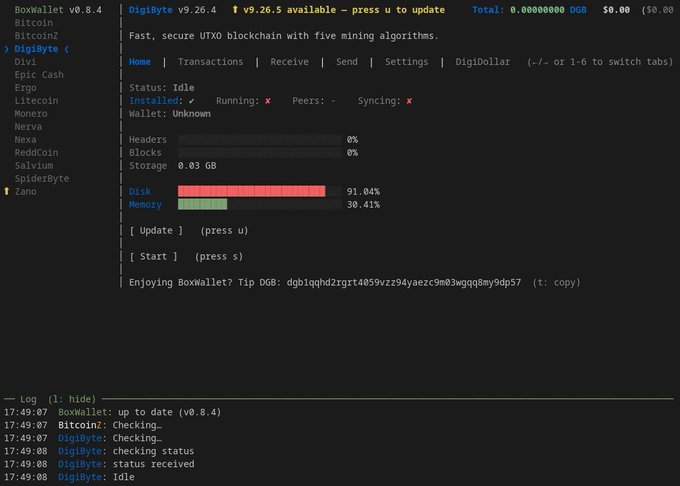Screen dimensions: 680x486
Task: Hide the Log panel via '(l: hide)'
Action: coord(72,399)
